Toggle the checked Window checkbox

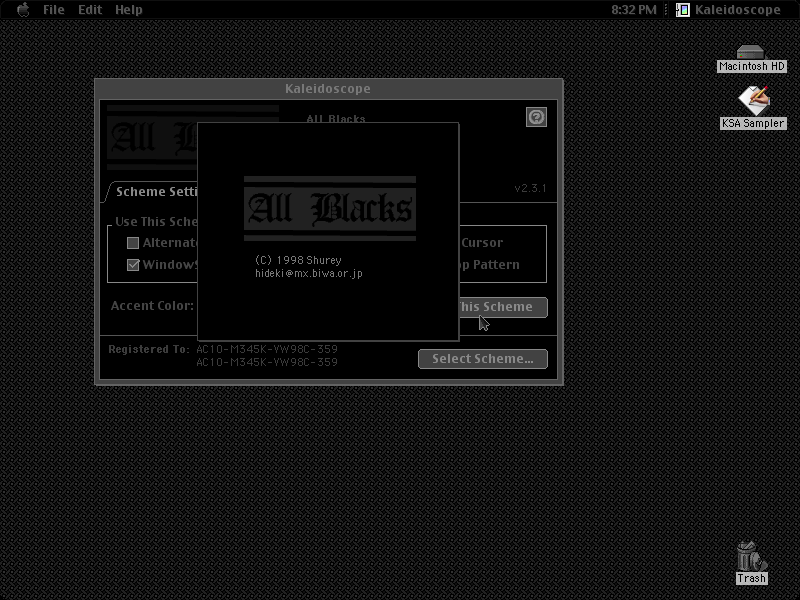click(133, 265)
